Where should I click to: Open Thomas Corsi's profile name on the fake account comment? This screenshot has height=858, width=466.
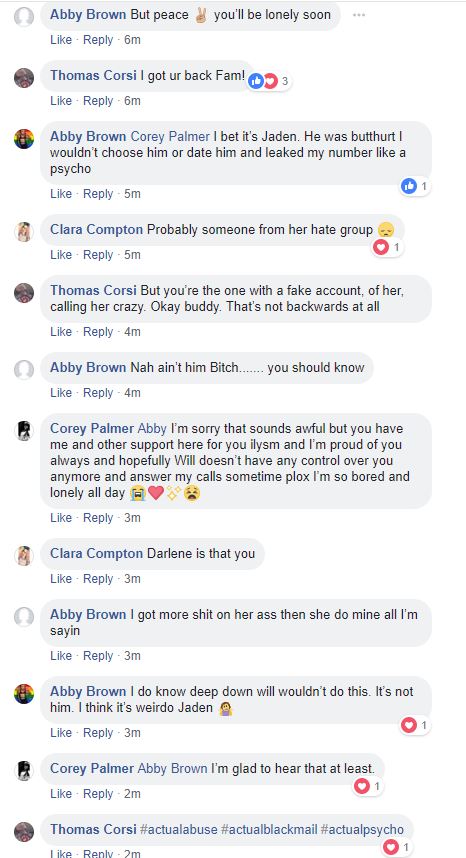point(94,291)
